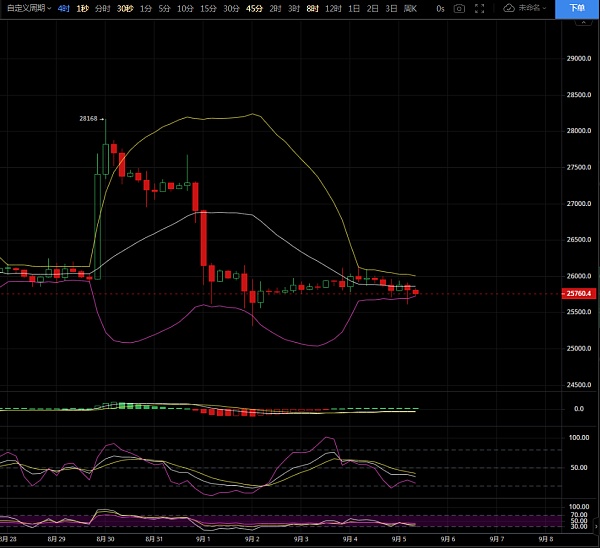Switch to the 1秒 timeframe

pos(83,8)
